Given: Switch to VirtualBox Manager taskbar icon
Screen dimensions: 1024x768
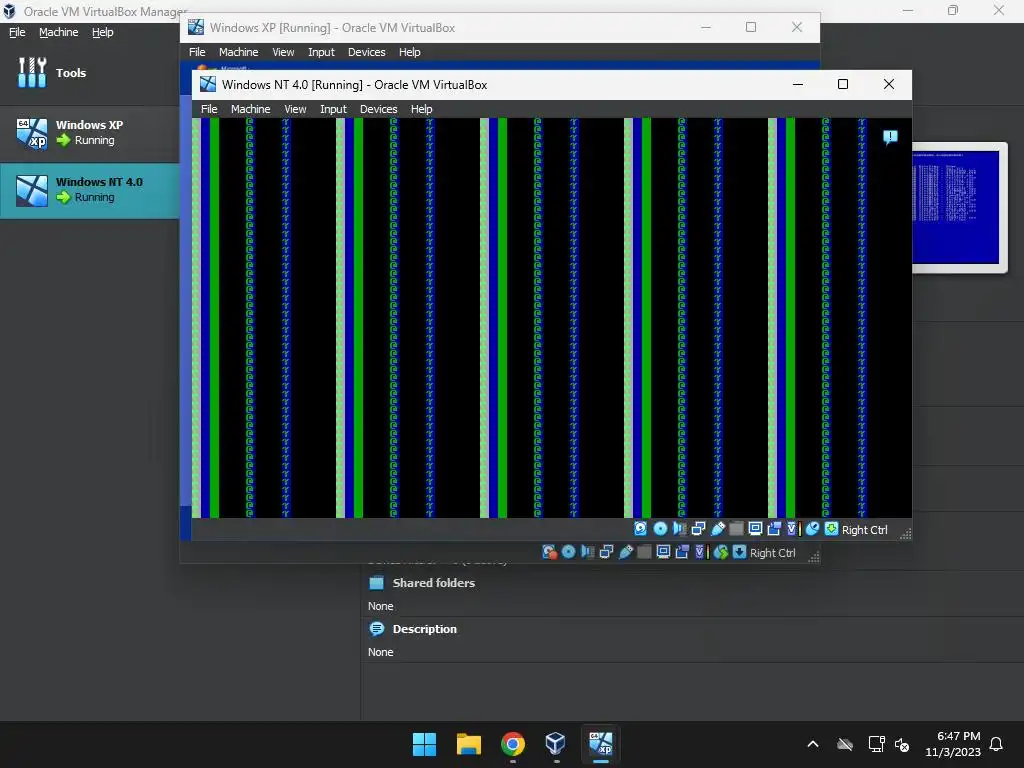Looking at the screenshot, I should [x=556, y=744].
